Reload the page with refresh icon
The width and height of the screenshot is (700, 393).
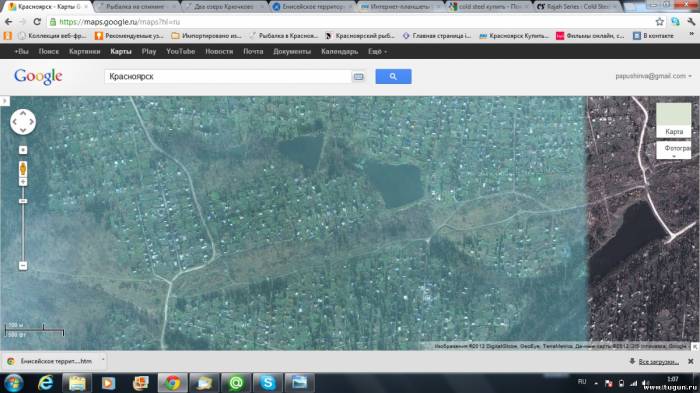pyautogui.click(x=37, y=21)
